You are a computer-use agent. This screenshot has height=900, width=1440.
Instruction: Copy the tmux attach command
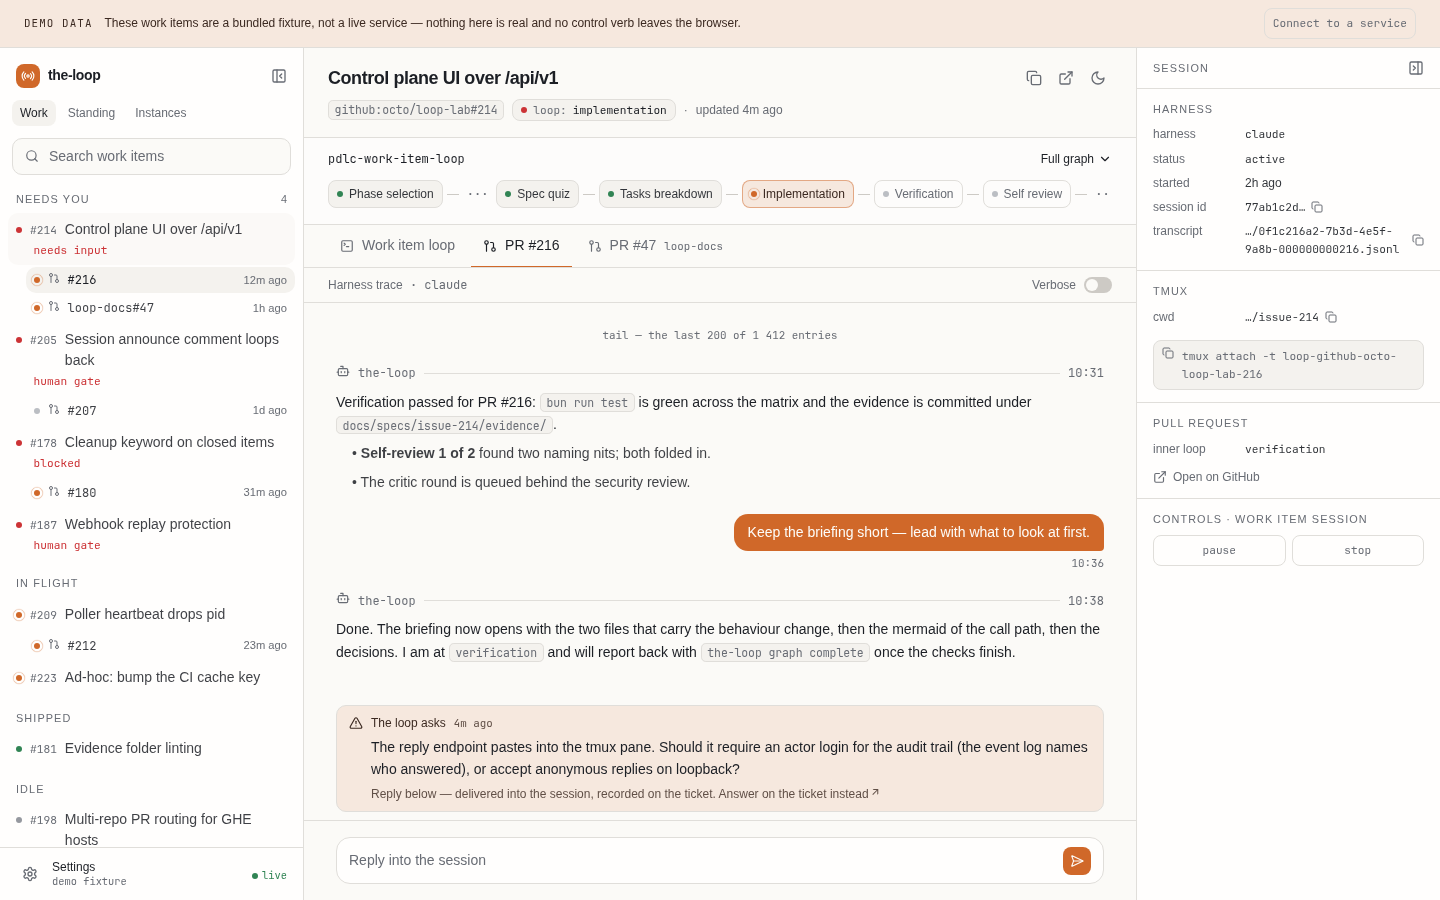coord(1168,354)
